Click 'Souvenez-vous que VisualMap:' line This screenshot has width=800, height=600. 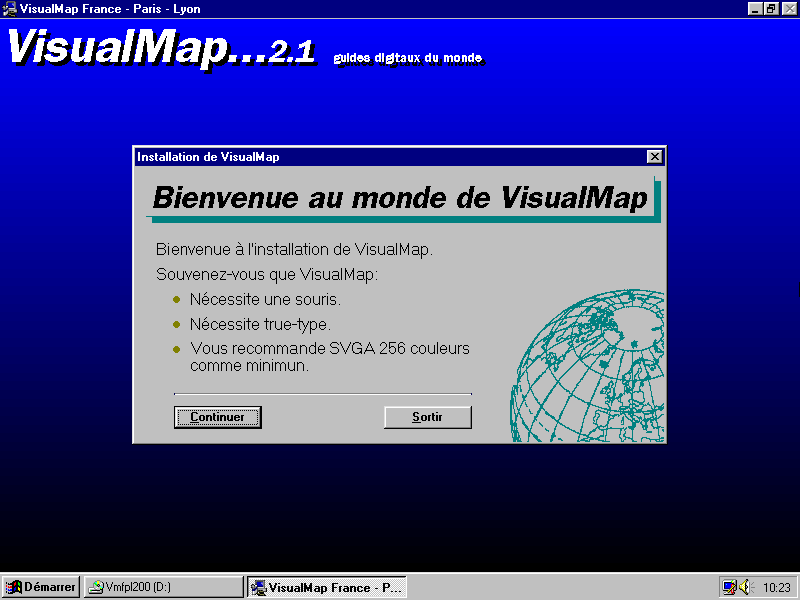point(267,274)
